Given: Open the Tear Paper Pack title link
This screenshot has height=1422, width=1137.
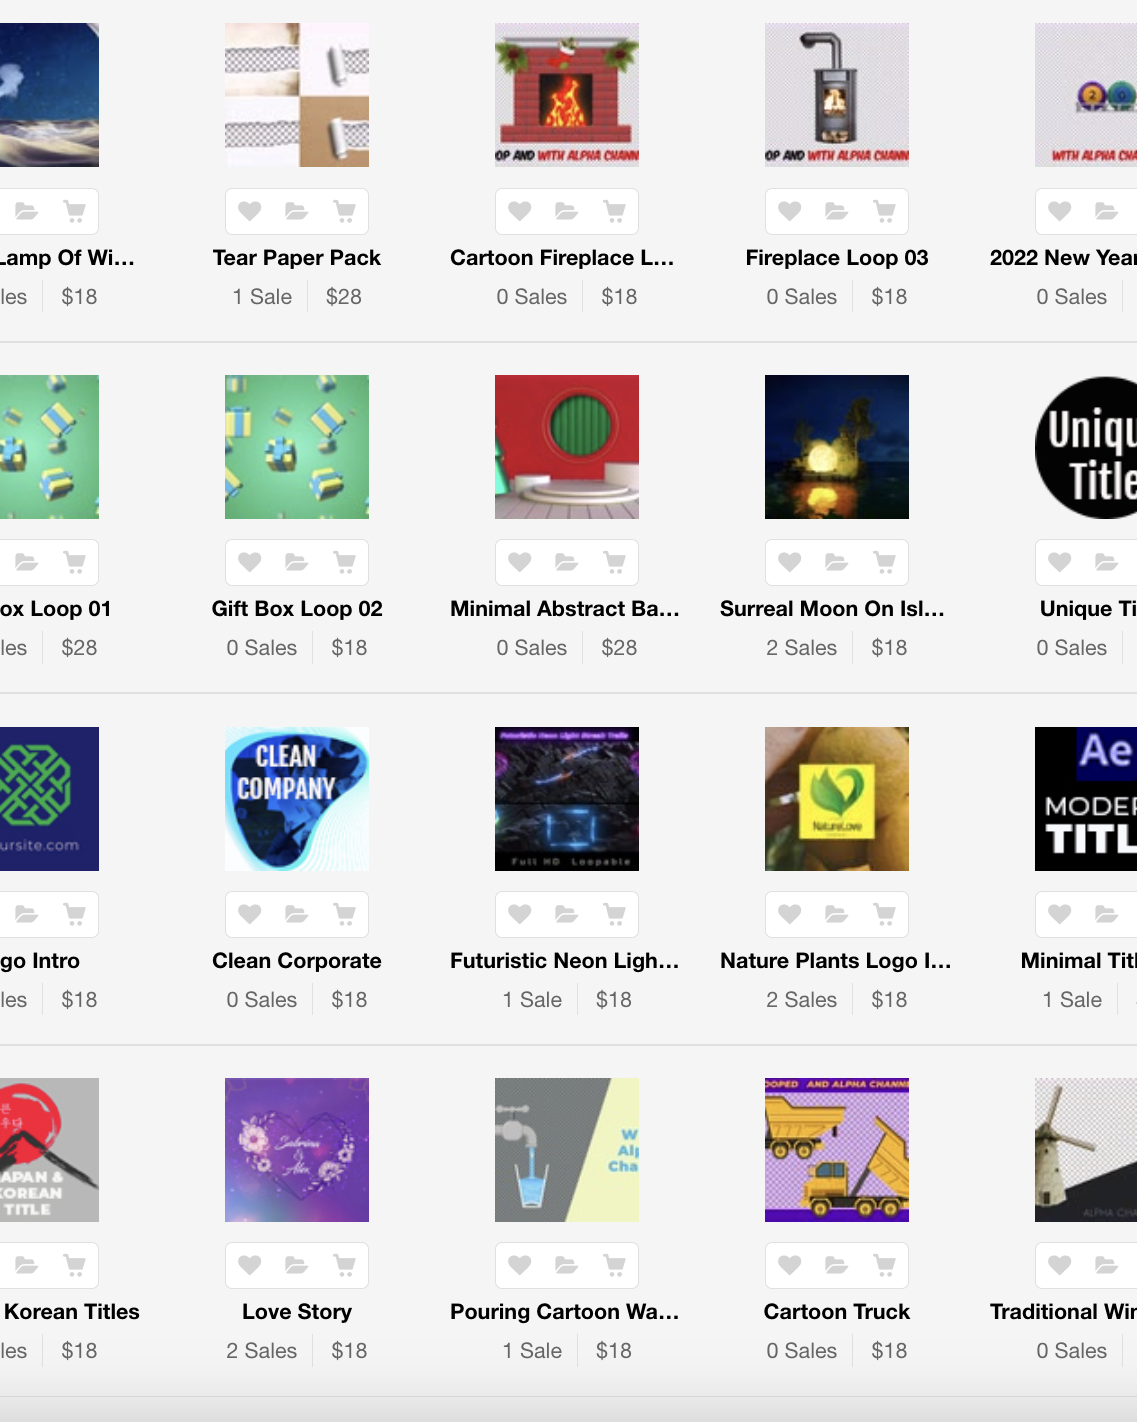Looking at the screenshot, I should tap(297, 258).
